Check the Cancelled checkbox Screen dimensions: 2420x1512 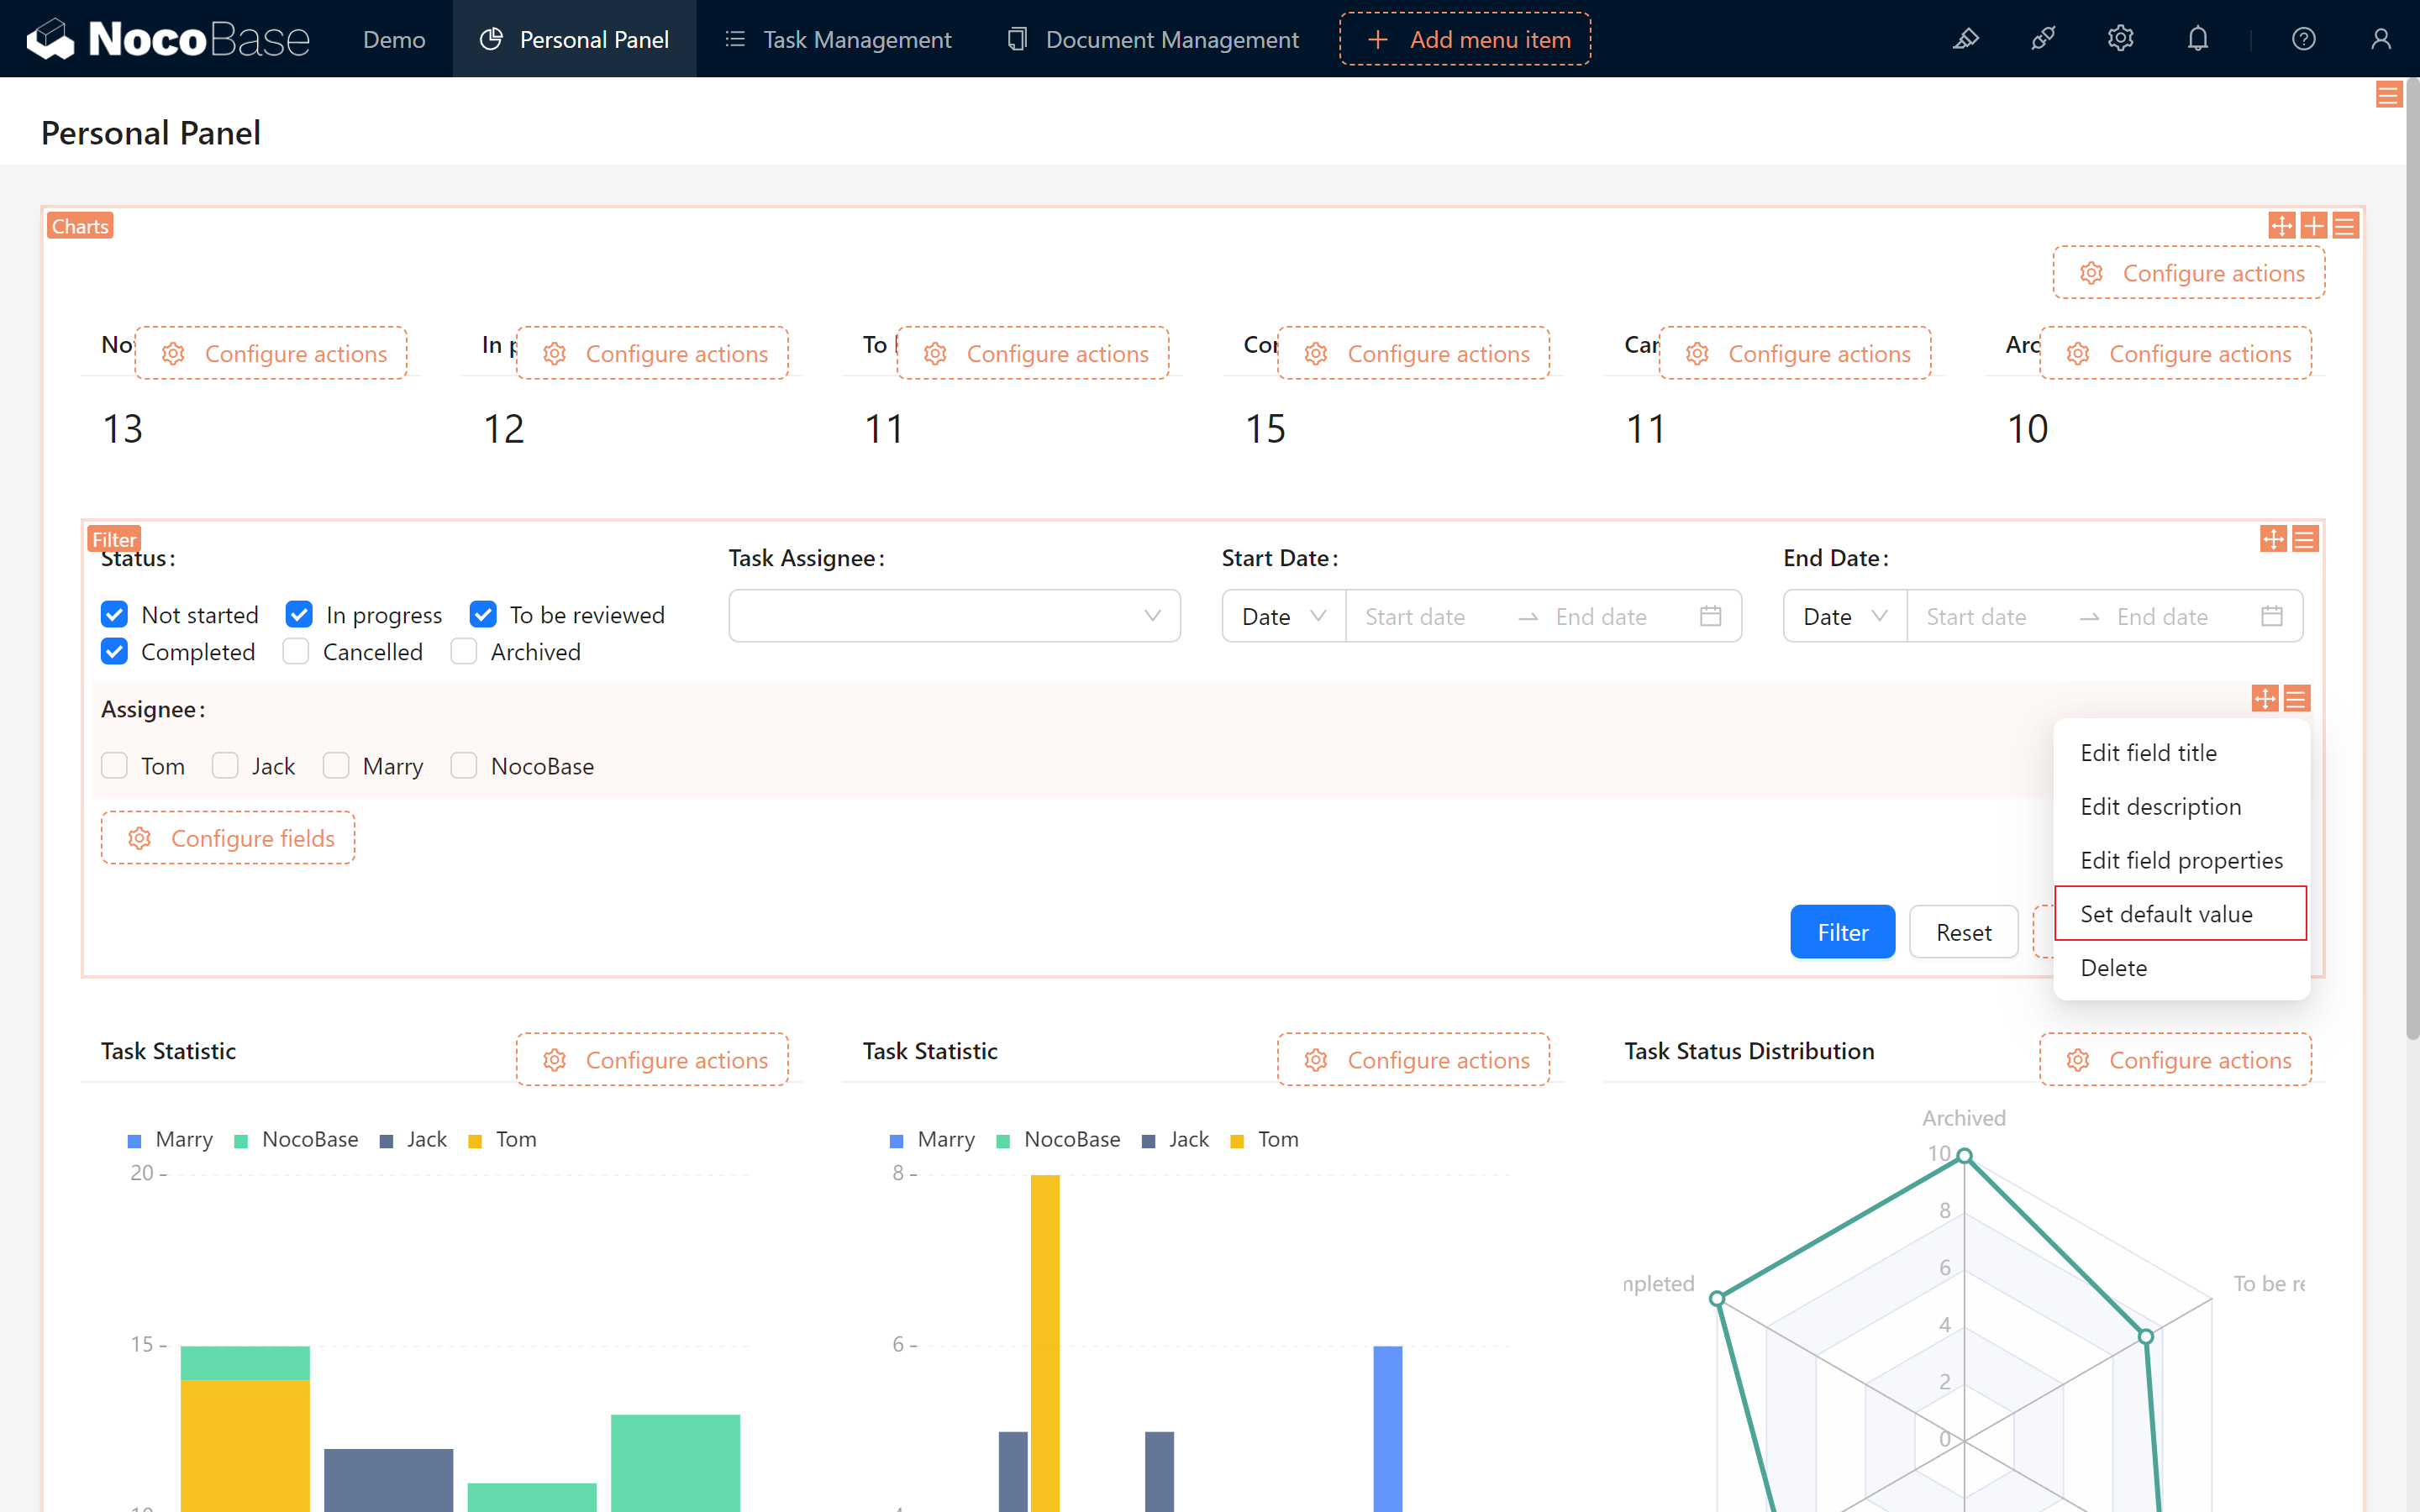tap(296, 651)
